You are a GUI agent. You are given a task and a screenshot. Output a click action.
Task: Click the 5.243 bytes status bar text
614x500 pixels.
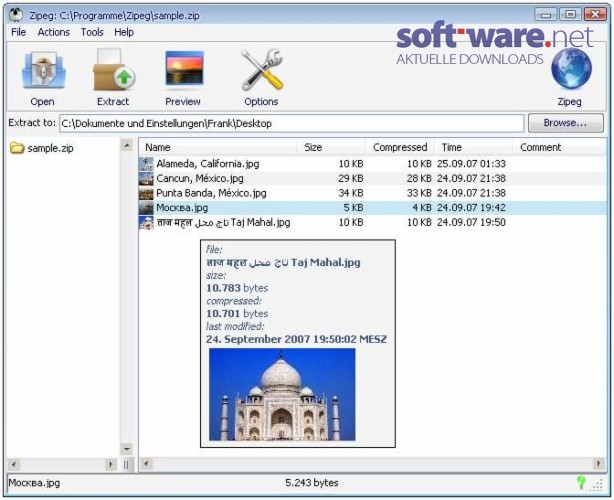312,483
